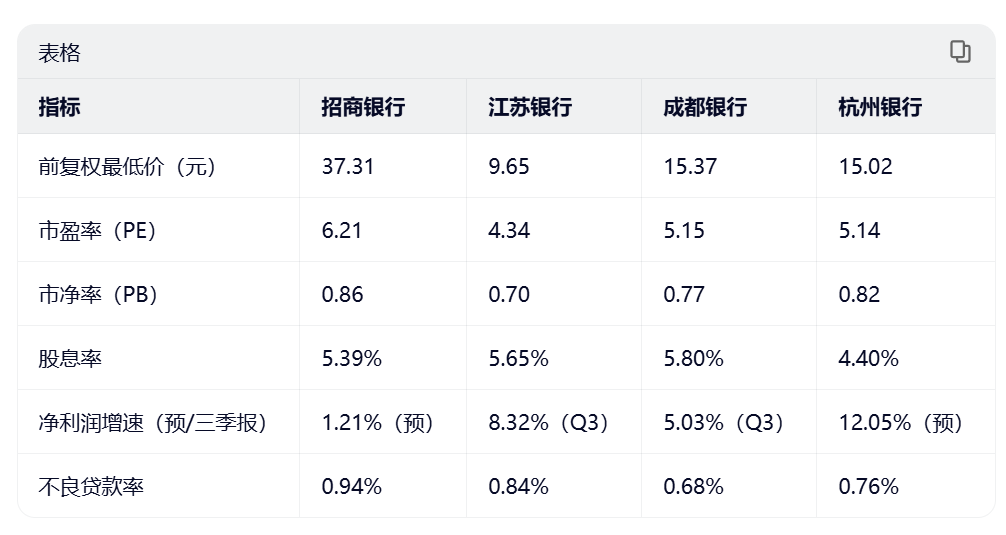This screenshot has width=1006, height=535.
Task: Select the 招商银行 column header
Action: click(x=363, y=107)
